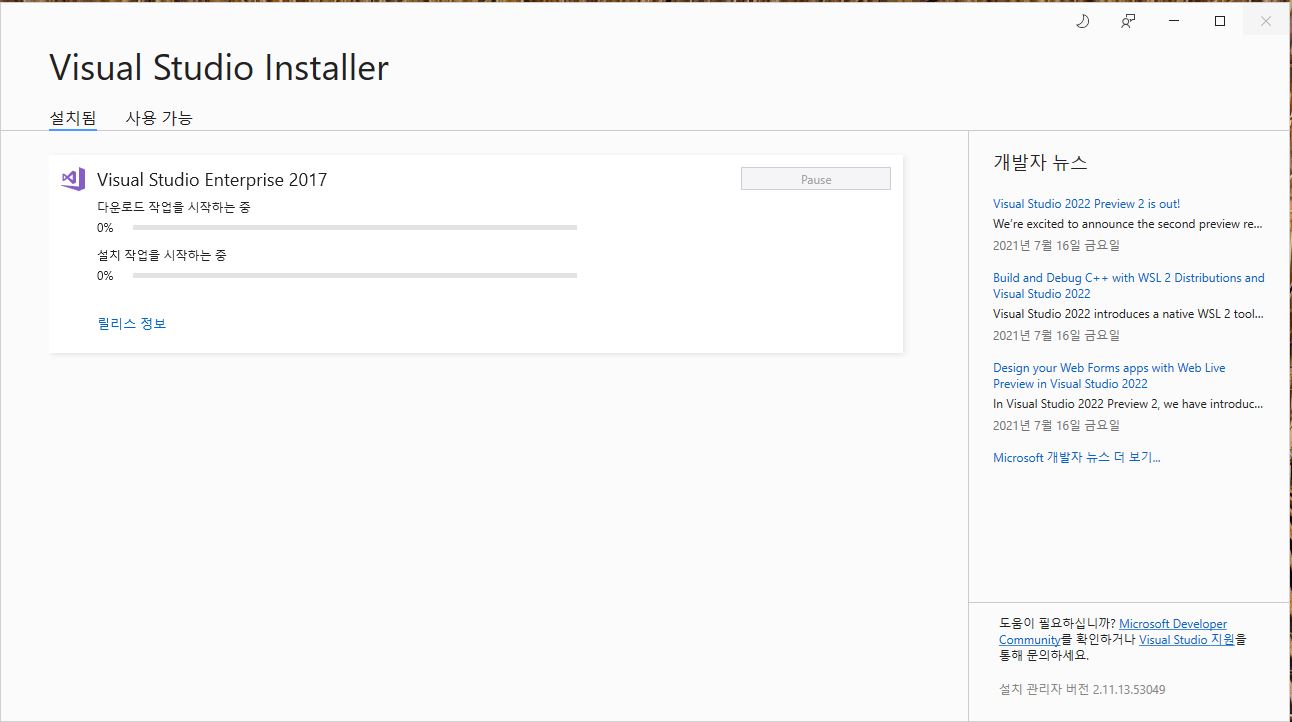Select installer version 2.11.13.53049 text
This screenshot has height=722, width=1292.
pyautogui.click(x=1082, y=689)
